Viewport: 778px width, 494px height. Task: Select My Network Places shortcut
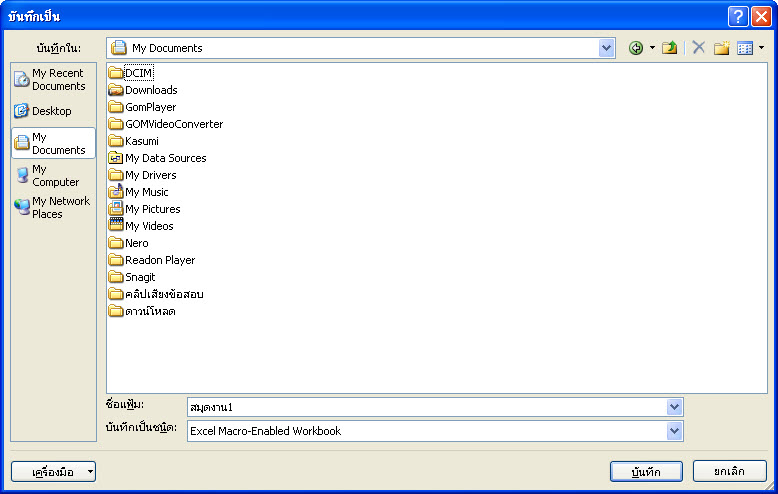click(53, 207)
